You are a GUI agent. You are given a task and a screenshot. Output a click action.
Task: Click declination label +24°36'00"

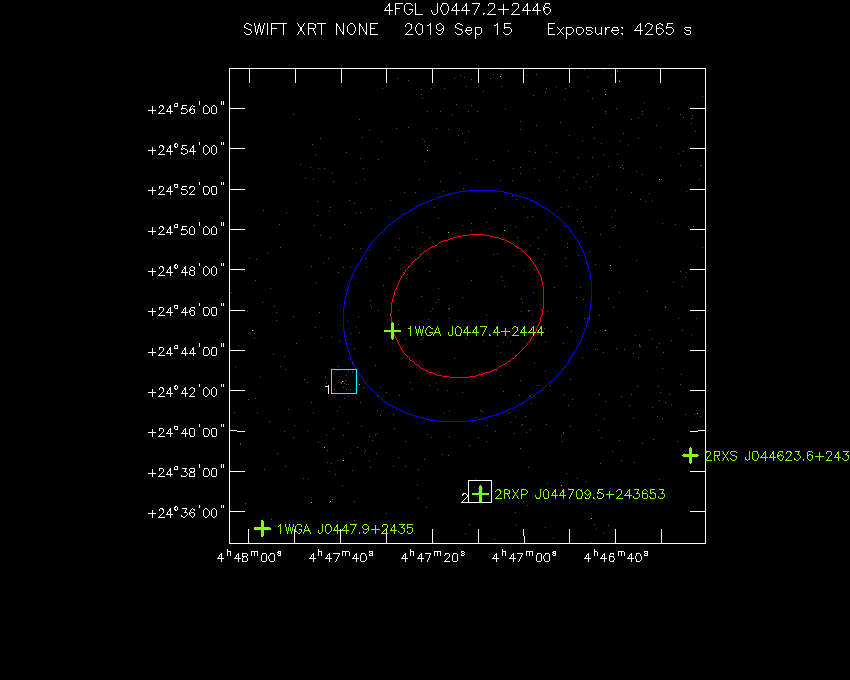186,512
